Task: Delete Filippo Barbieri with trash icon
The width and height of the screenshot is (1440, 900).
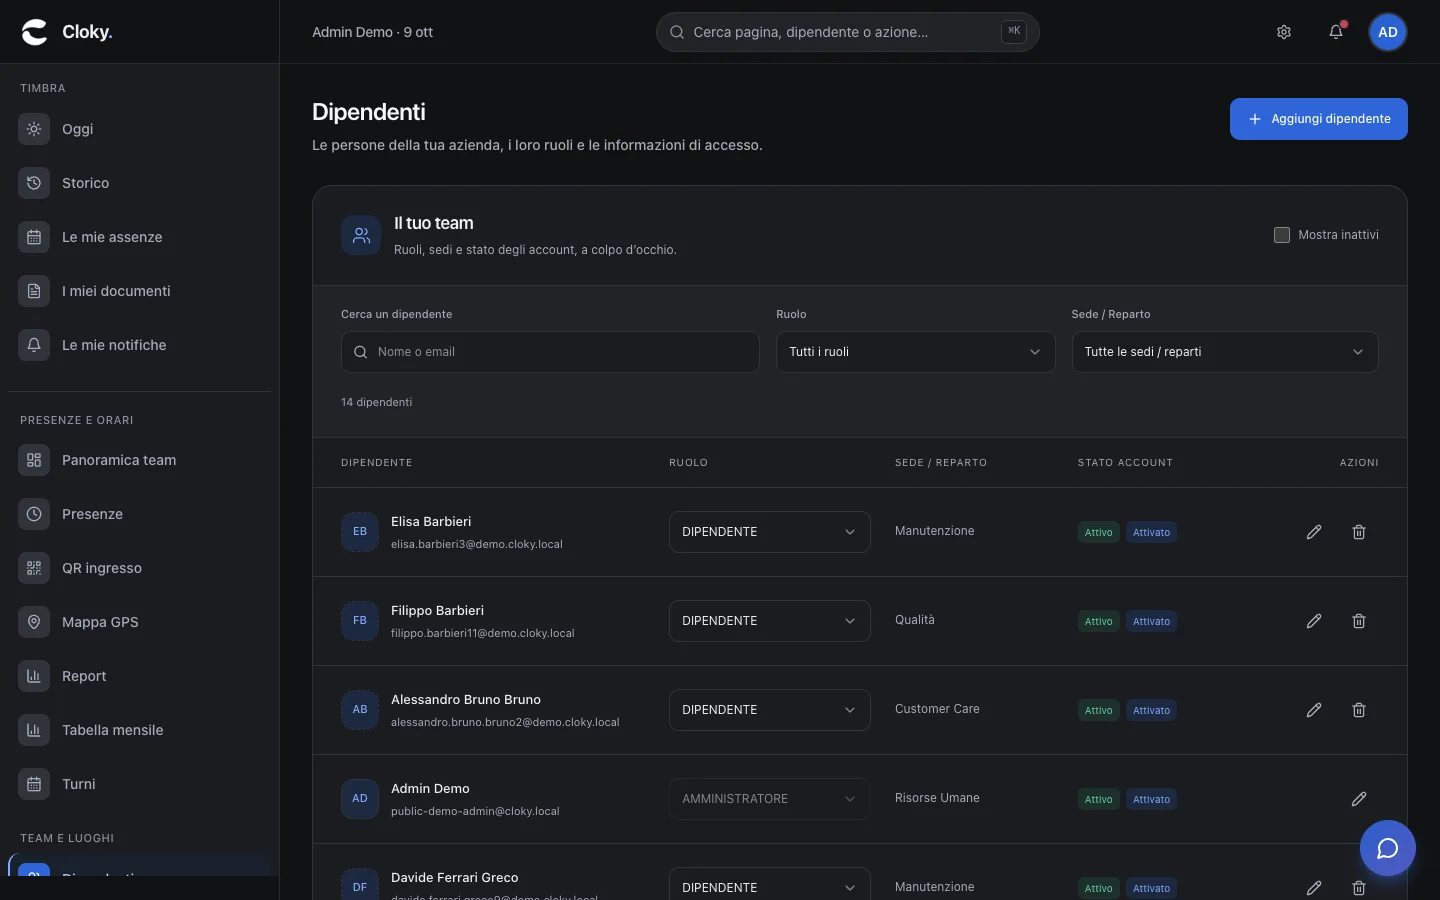Action: (1359, 621)
